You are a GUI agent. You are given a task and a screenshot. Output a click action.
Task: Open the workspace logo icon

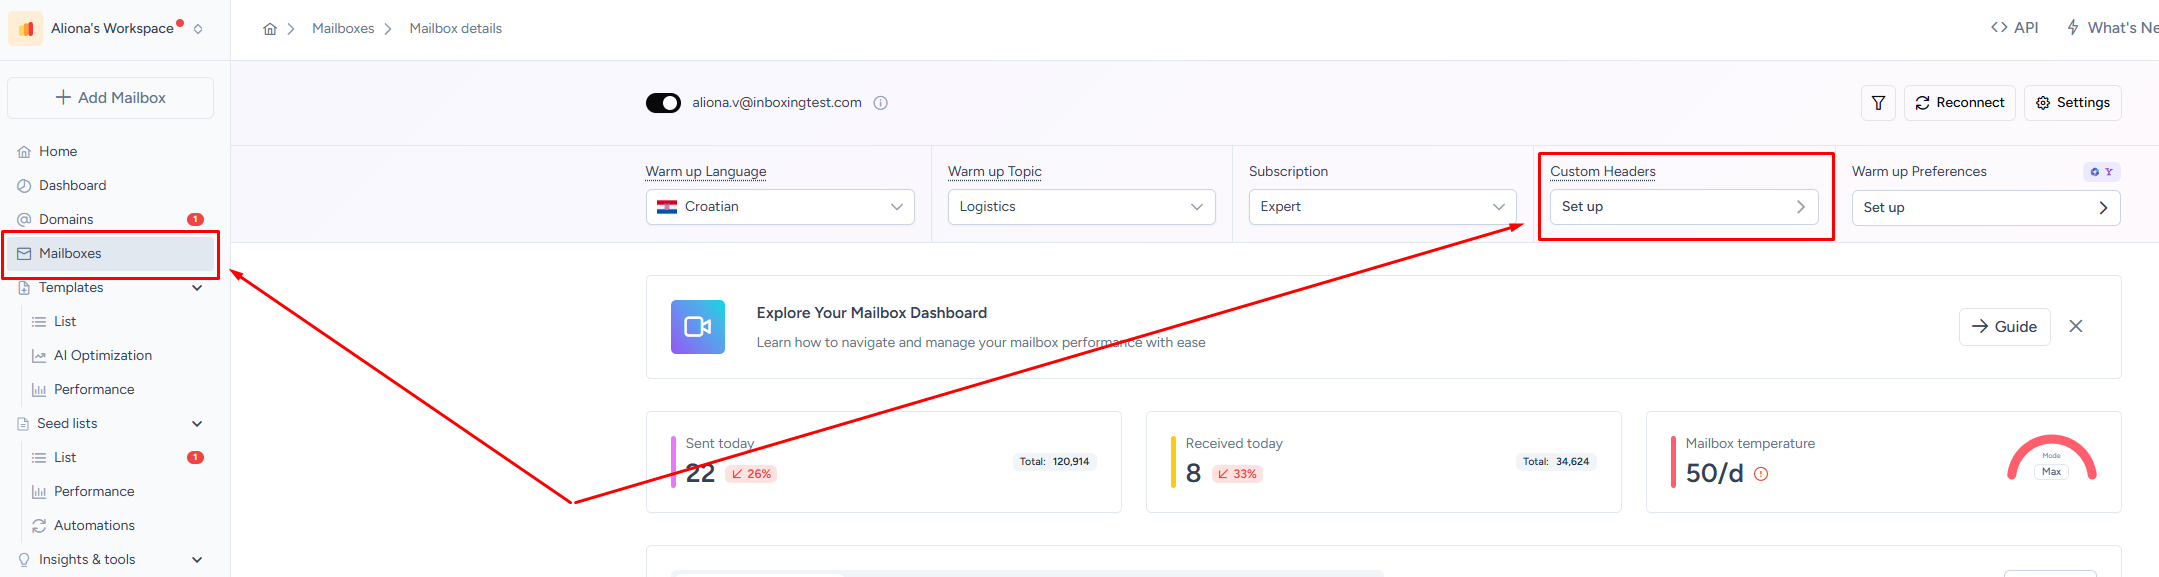pos(26,28)
